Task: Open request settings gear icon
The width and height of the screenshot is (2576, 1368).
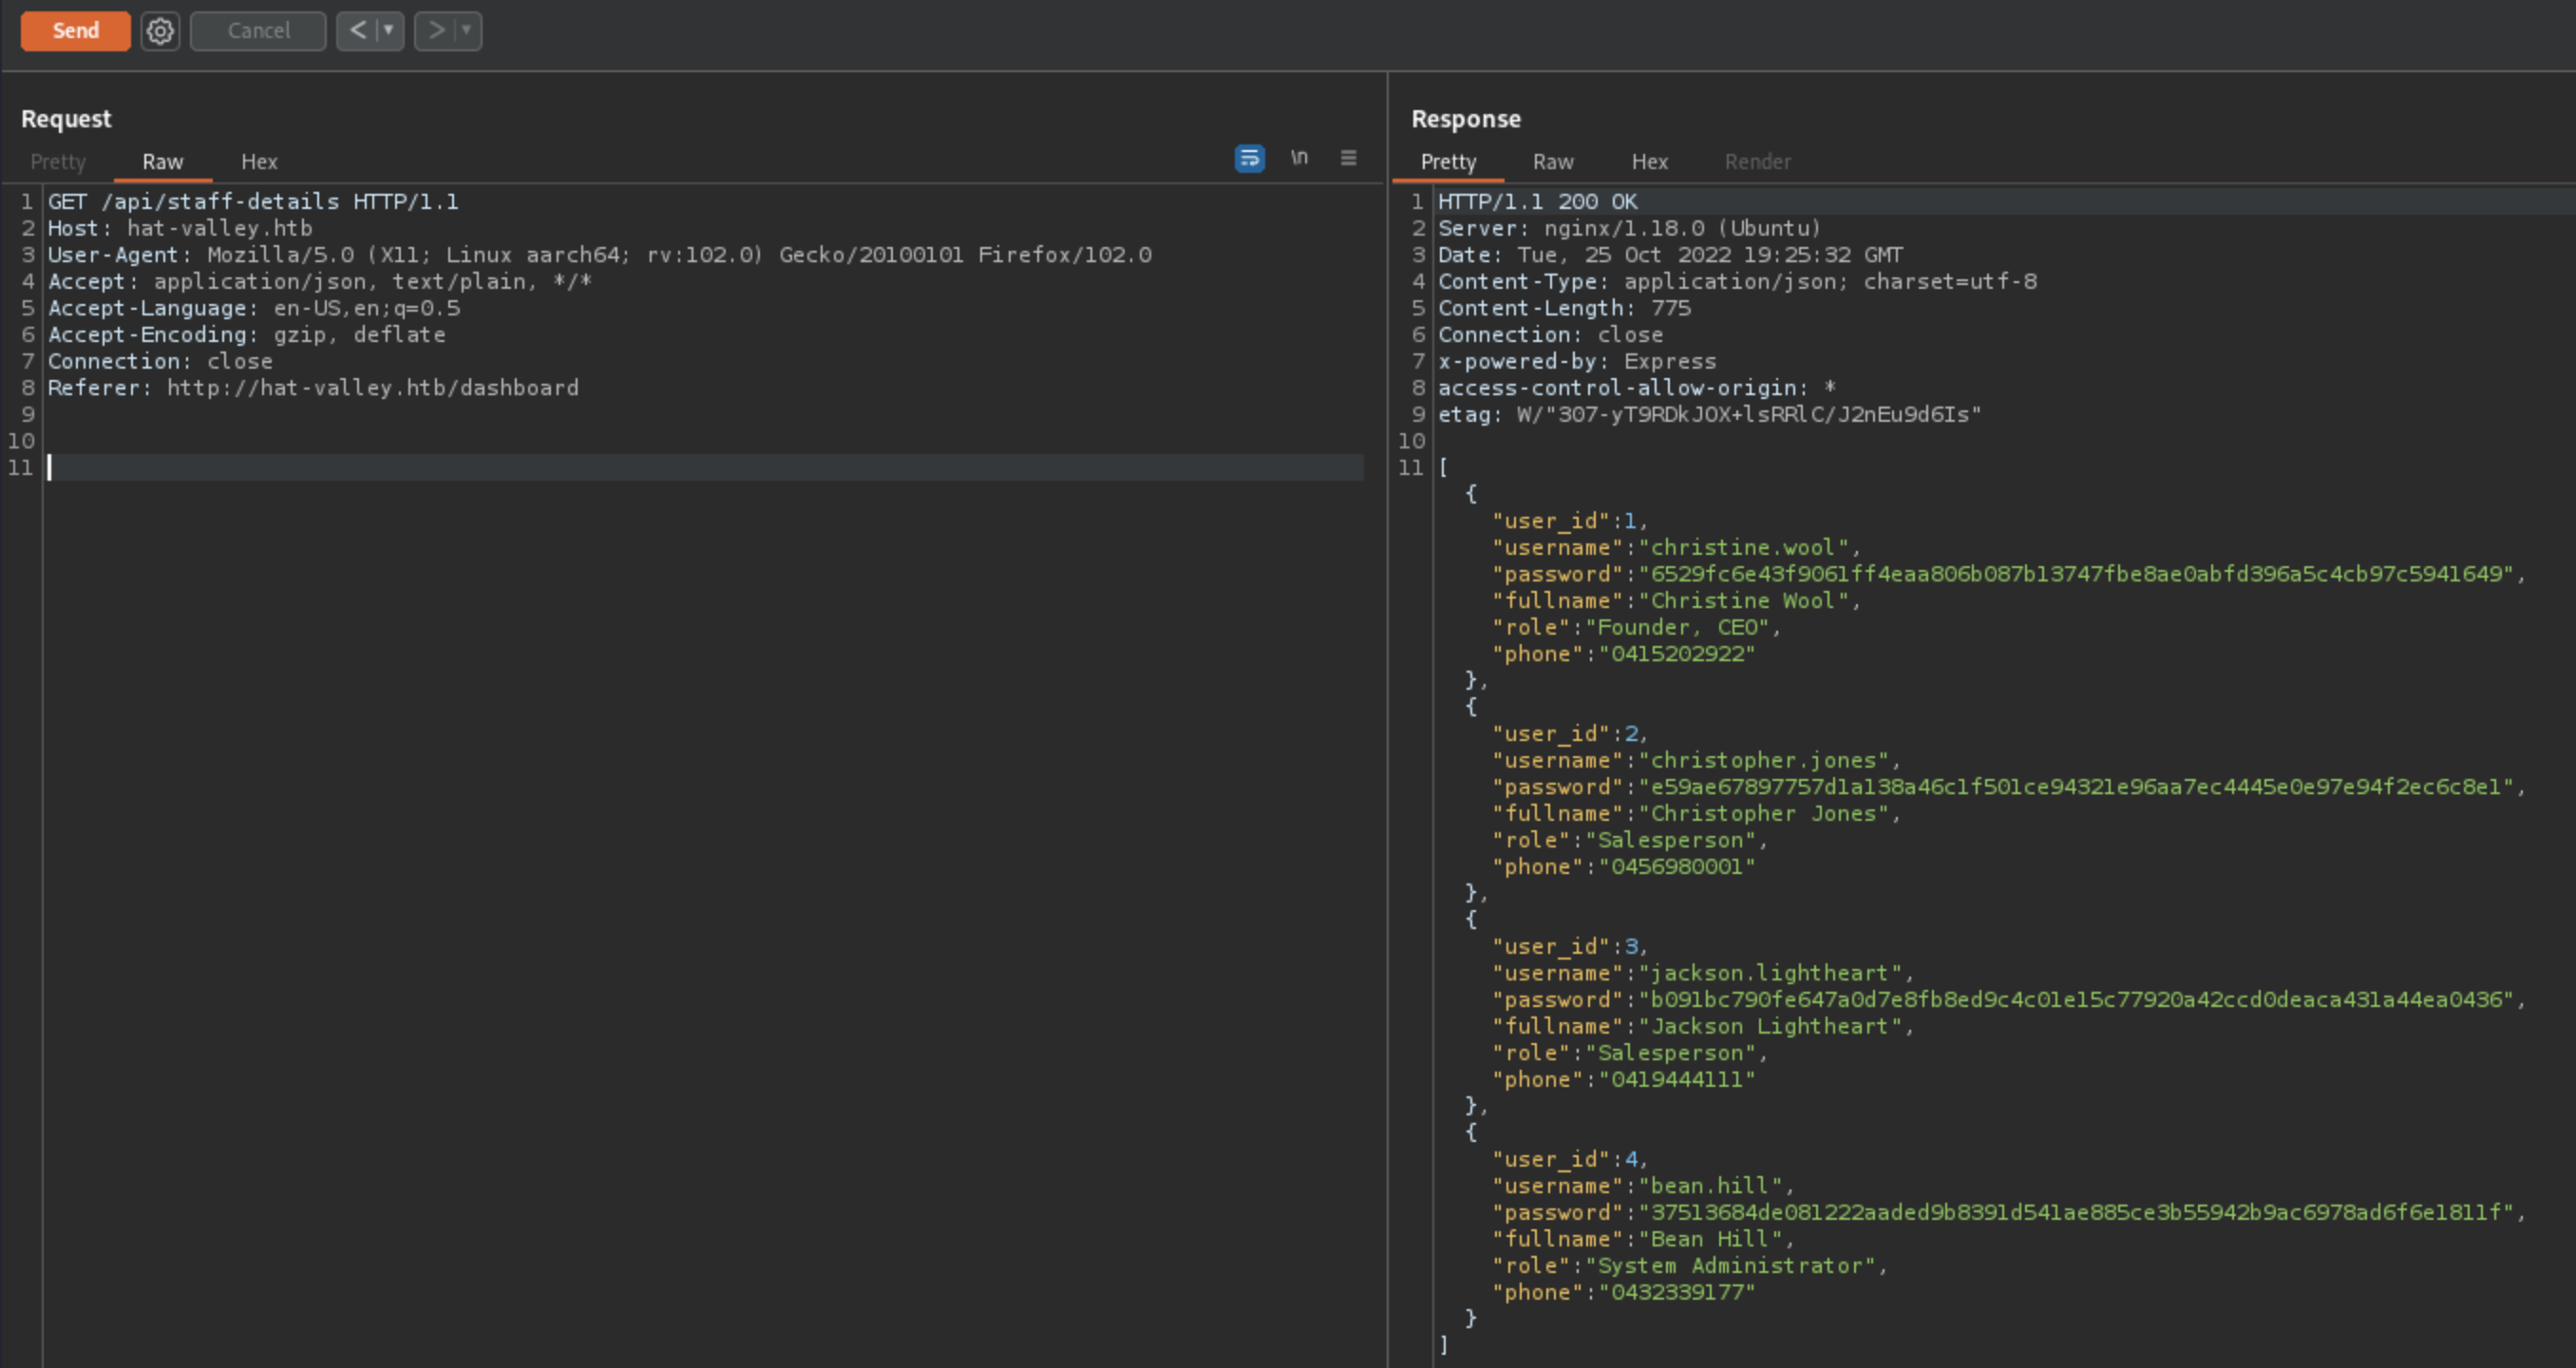Action: [160, 31]
